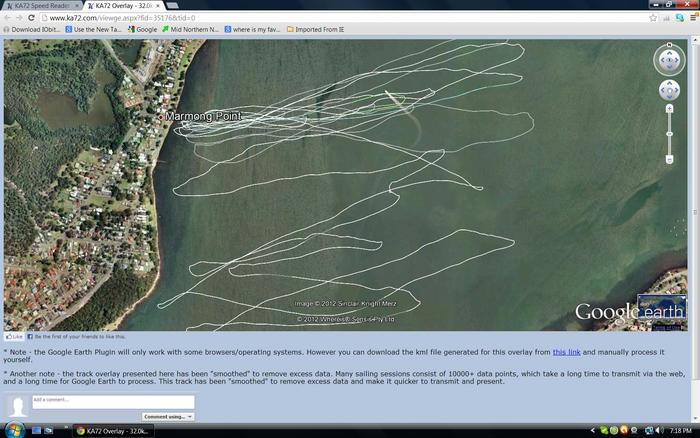Click the Google Earth look-around compass control
This screenshot has height=438, width=700.
click(669, 59)
